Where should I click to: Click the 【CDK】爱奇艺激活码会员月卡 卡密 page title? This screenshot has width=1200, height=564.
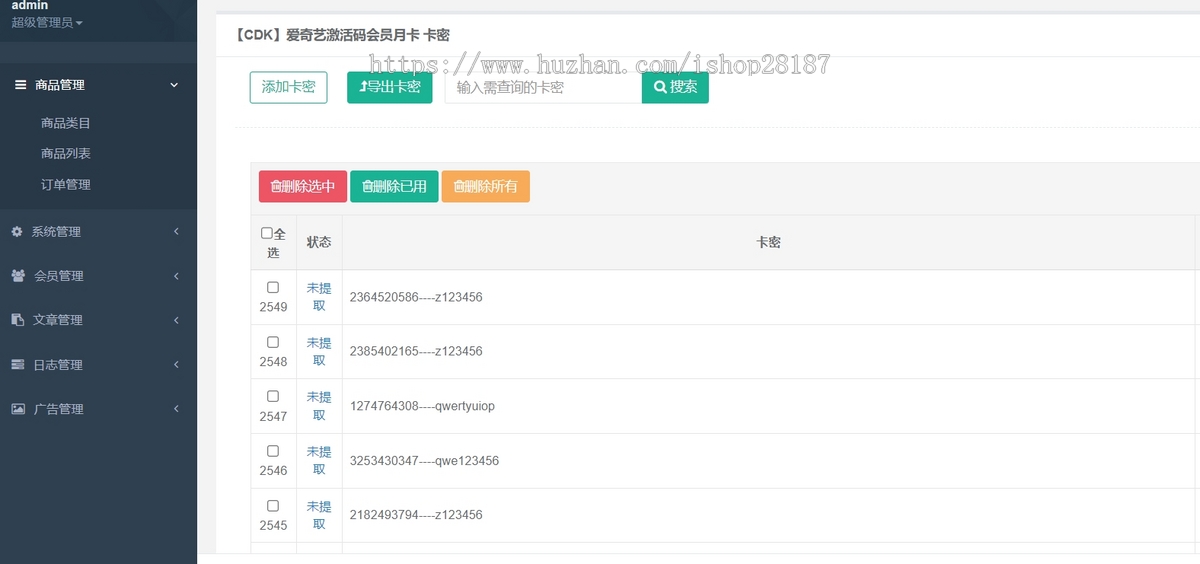click(x=341, y=35)
